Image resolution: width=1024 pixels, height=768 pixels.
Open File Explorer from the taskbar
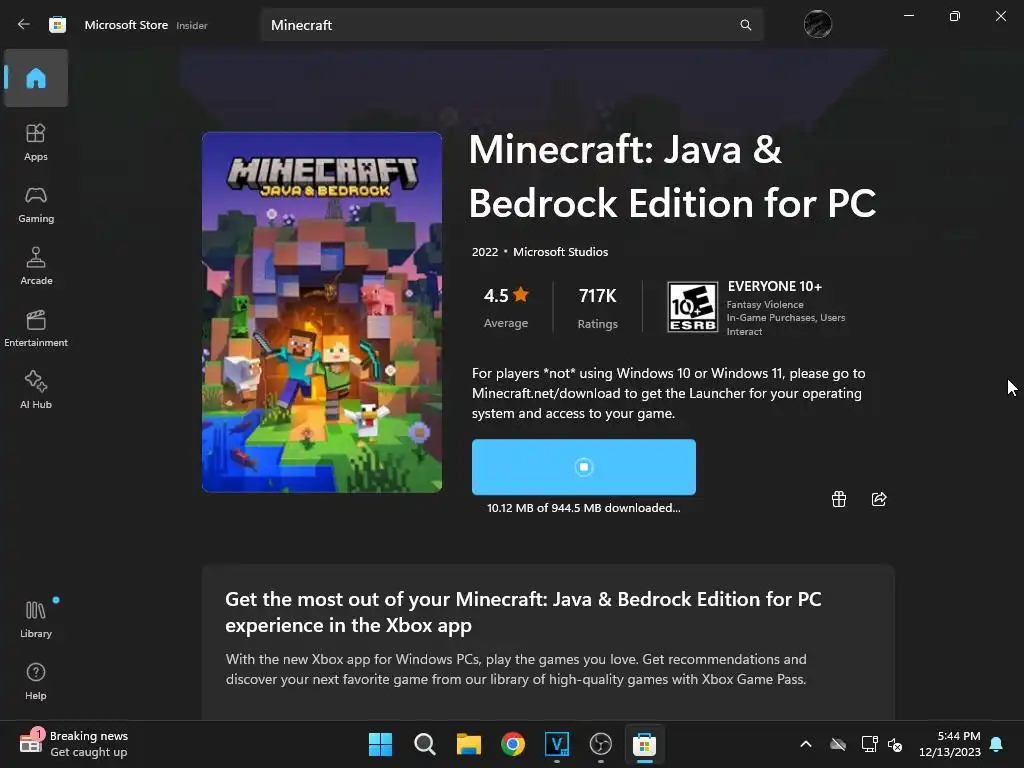469,744
